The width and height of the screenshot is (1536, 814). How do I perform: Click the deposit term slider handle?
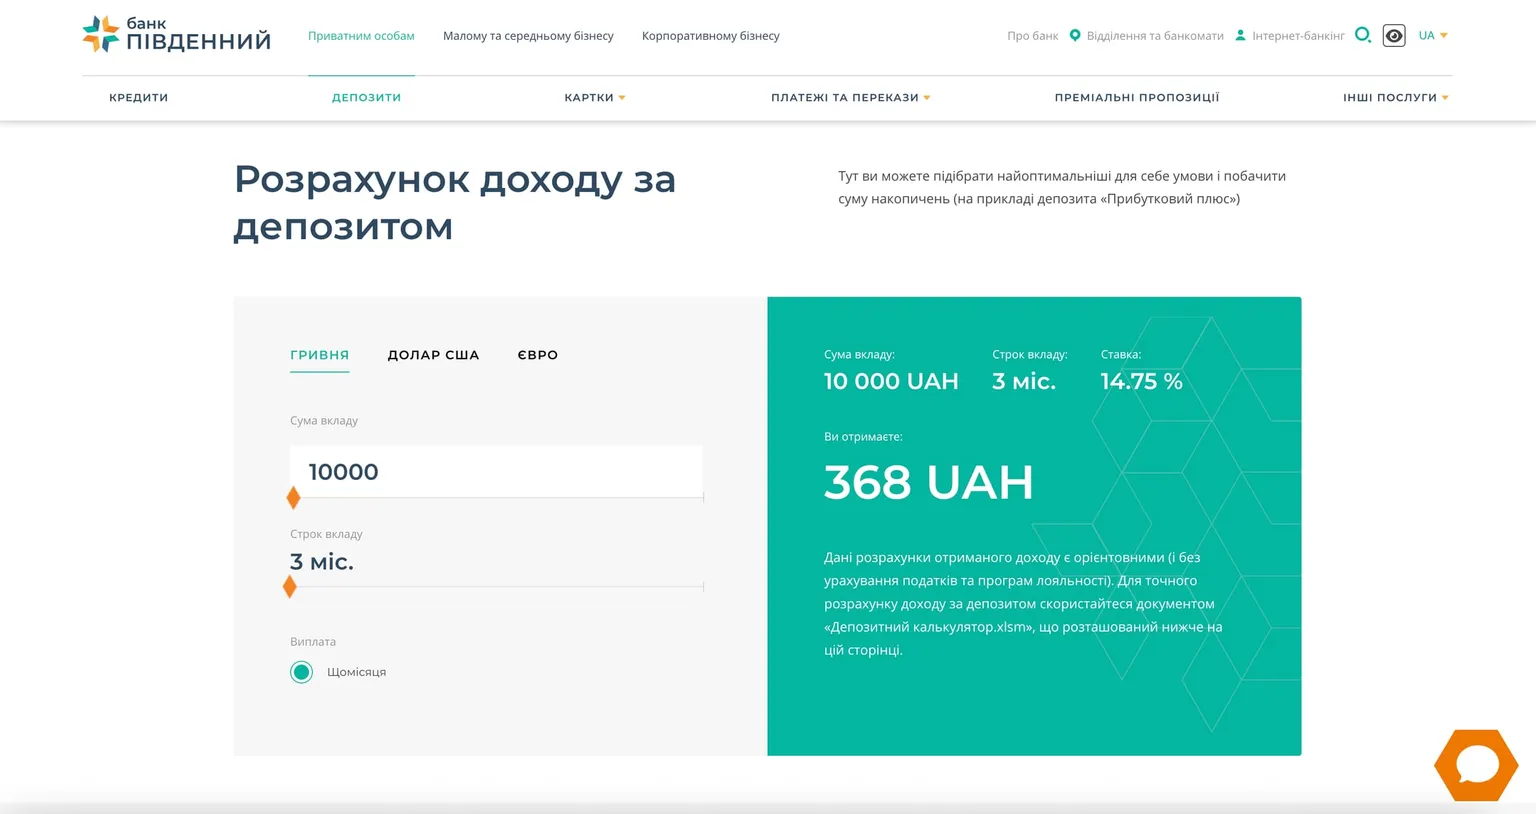coord(290,587)
